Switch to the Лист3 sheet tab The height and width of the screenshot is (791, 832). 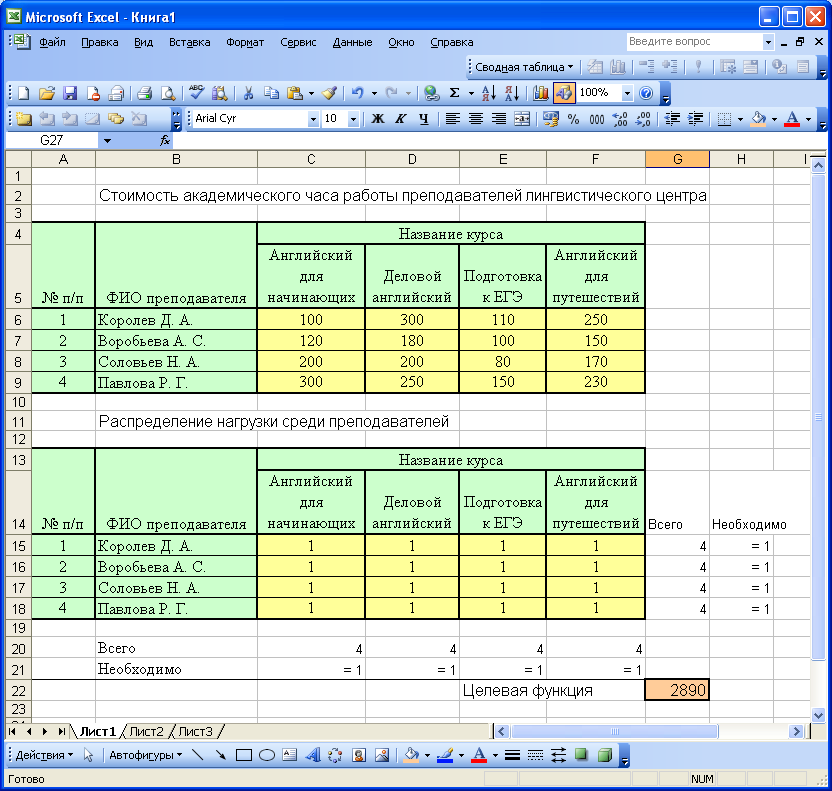pos(195,732)
